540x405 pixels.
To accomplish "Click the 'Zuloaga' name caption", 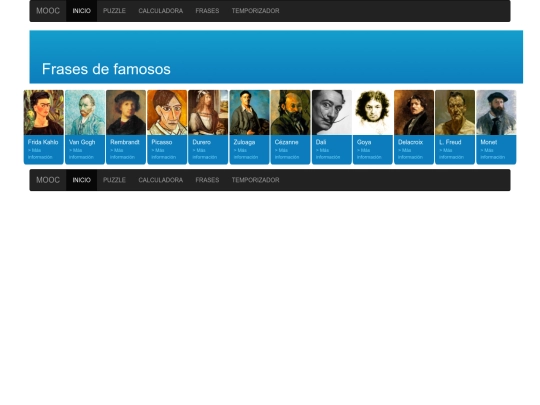I will [x=244, y=142].
